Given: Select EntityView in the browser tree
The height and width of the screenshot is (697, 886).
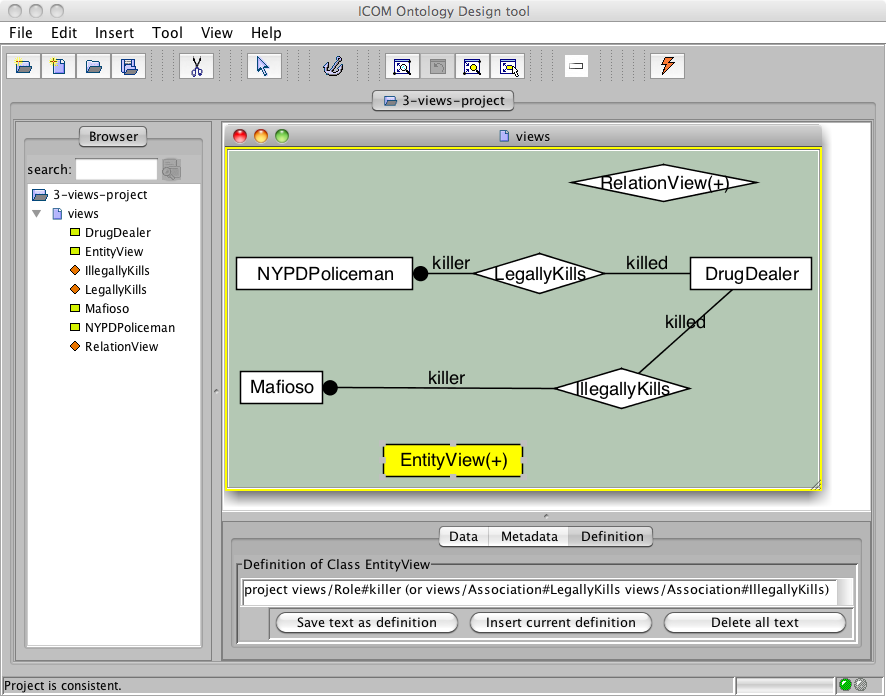Looking at the screenshot, I should point(114,251).
